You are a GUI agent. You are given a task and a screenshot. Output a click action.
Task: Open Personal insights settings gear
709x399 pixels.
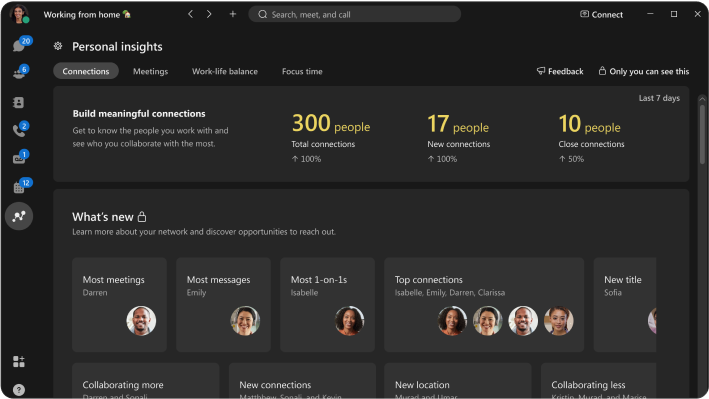coord(58,46)
